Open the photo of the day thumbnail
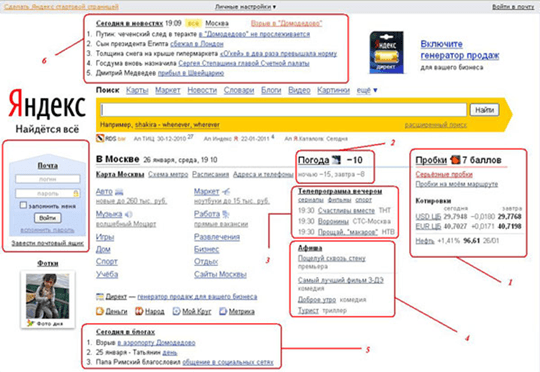Image resolution: width=540 pixels, height=372 pixels. click(x=48, y=296)
